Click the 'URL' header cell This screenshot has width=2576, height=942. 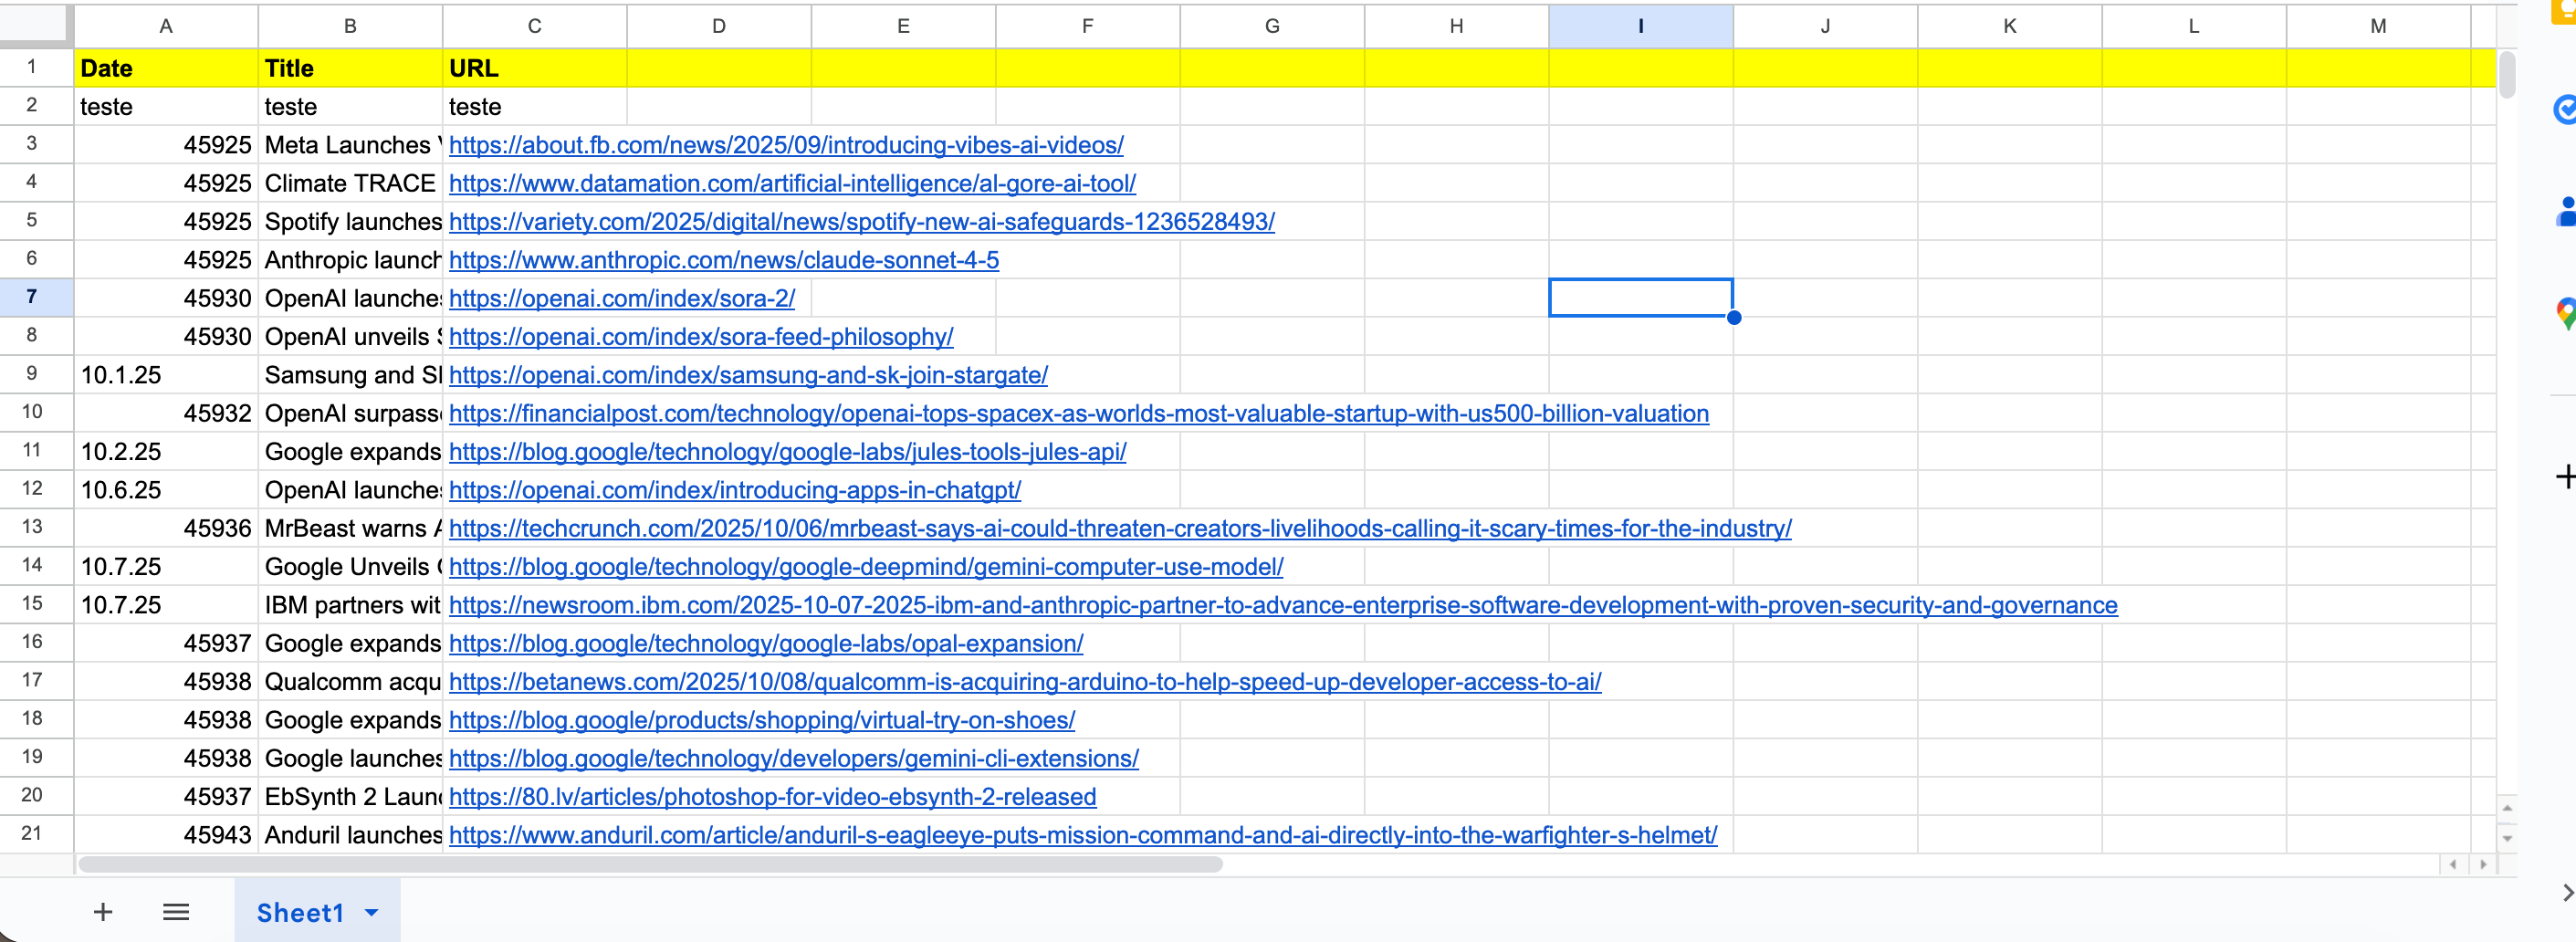point(535,68)
